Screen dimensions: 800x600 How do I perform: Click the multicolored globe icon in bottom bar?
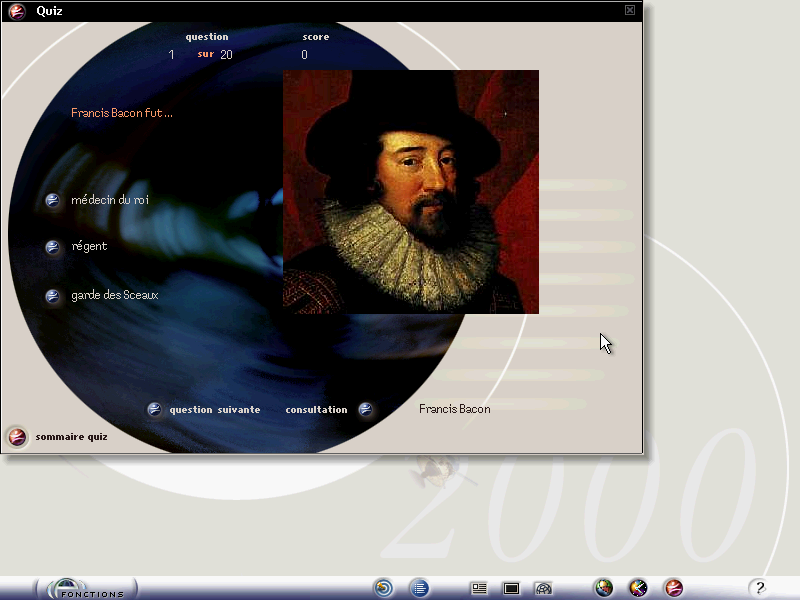[604, 588]
